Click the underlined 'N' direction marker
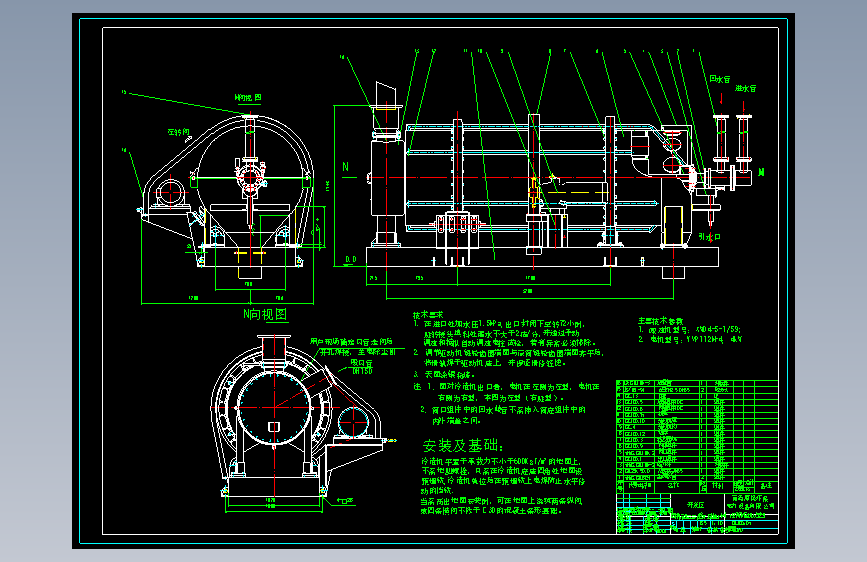Viewport: 867px width, 562px height. click(346, 167)
